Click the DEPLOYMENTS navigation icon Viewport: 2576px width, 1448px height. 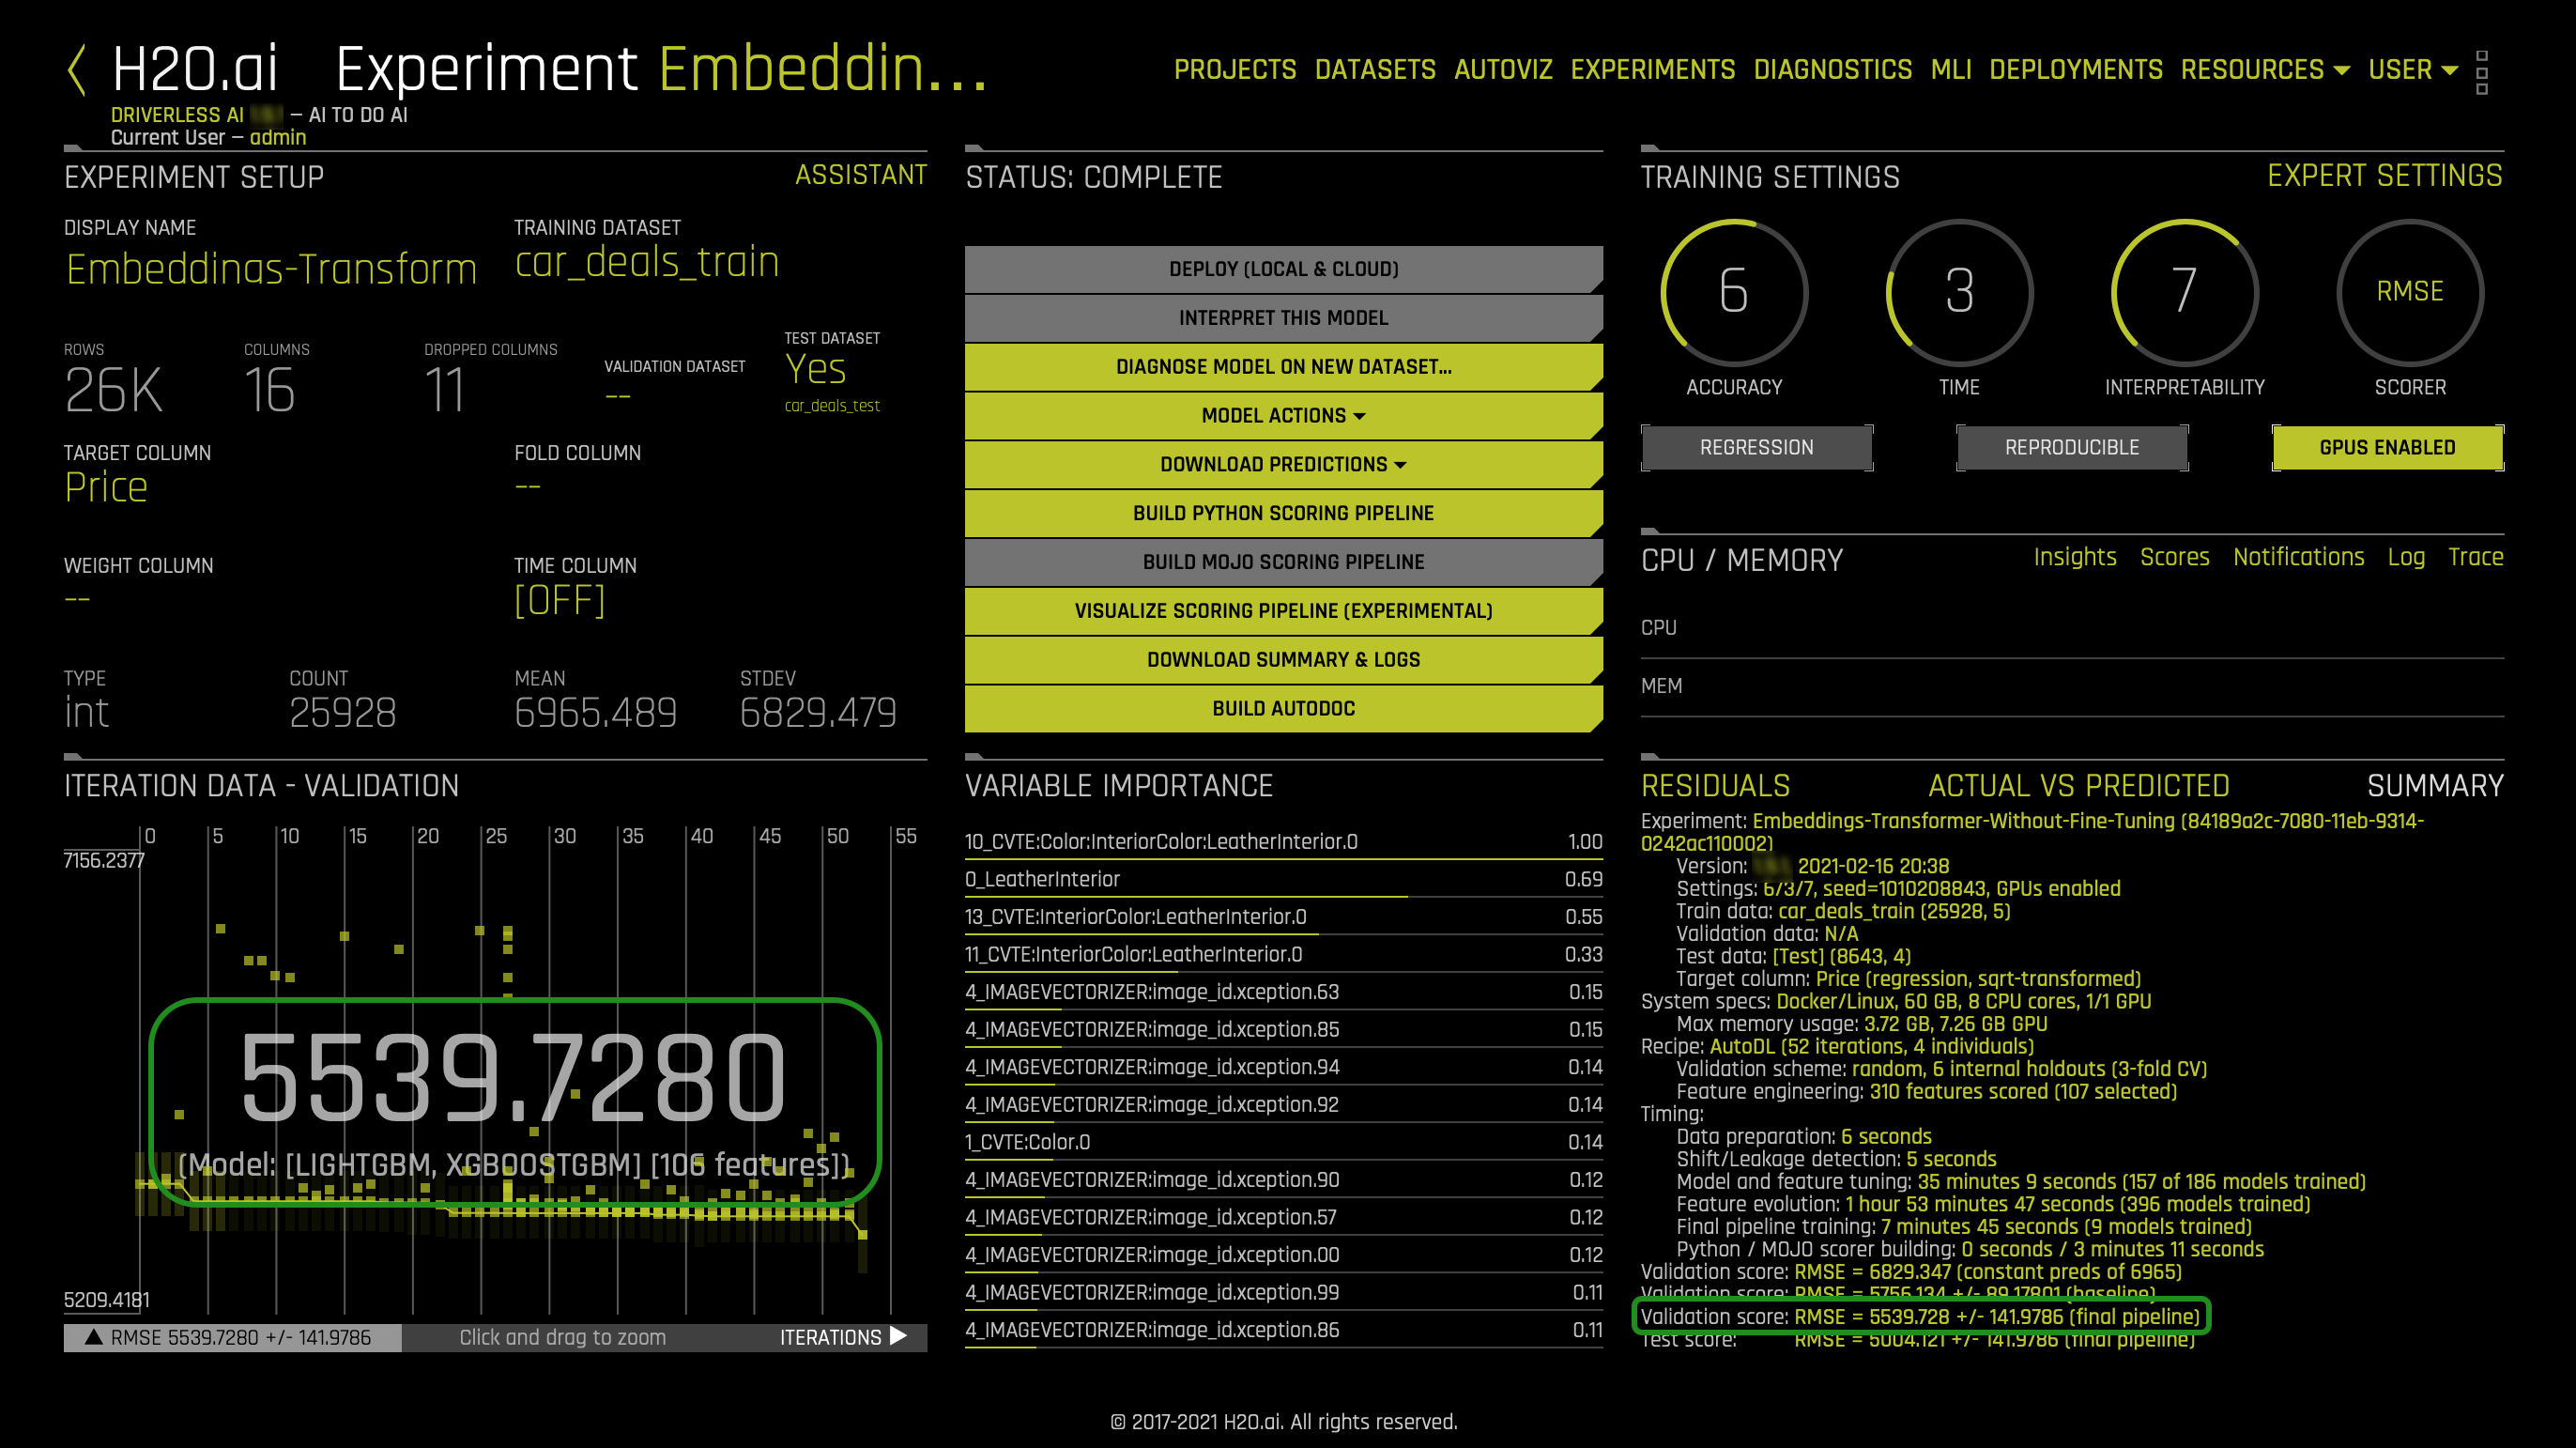click(x=2076, y=70)
